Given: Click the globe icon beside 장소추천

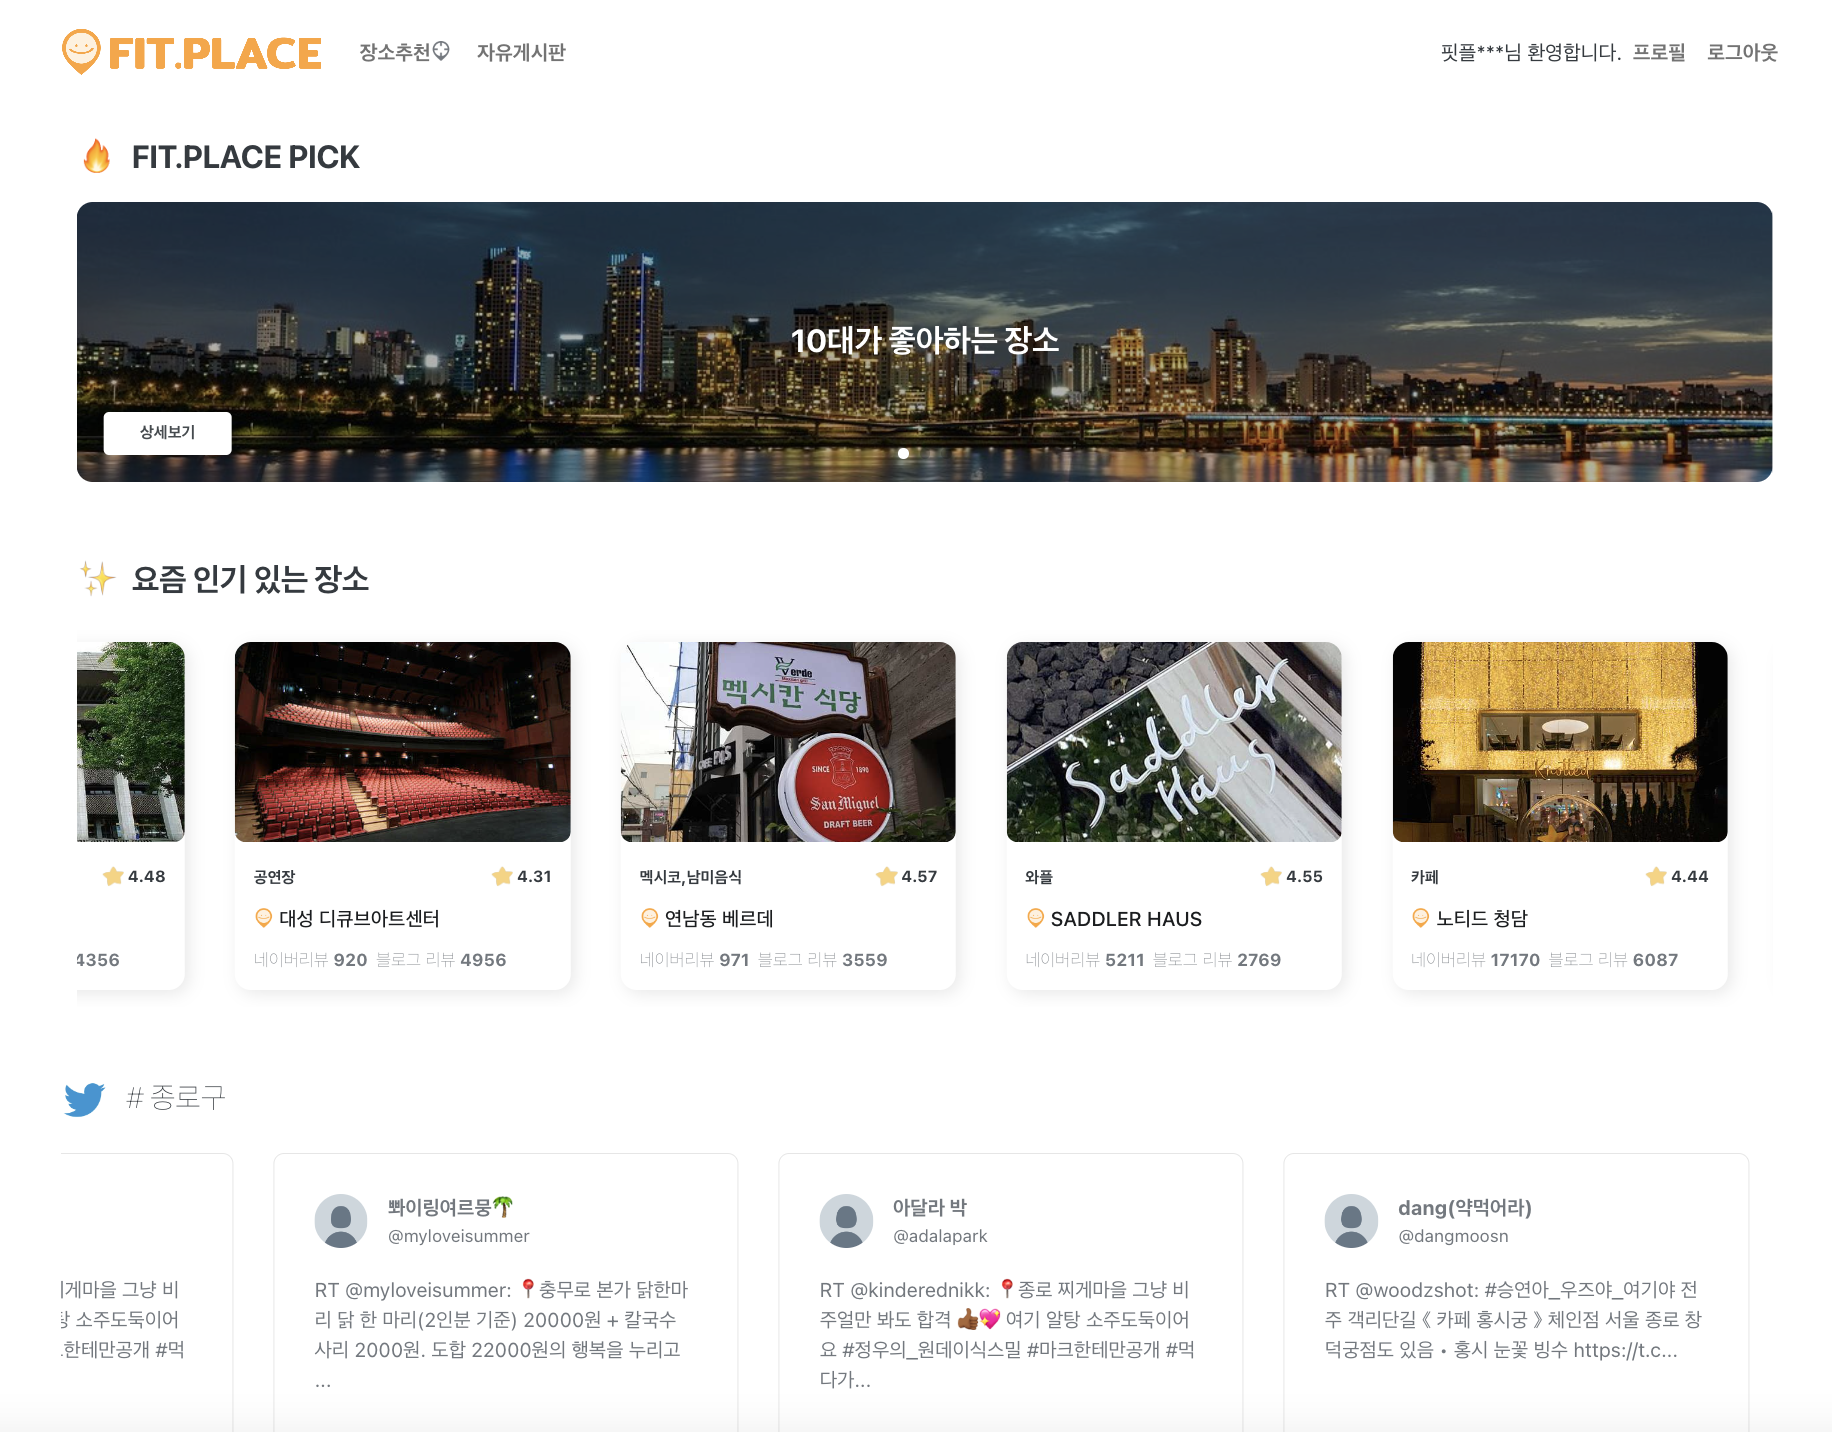Looking at the screenshot, I should tap(441, 50).
